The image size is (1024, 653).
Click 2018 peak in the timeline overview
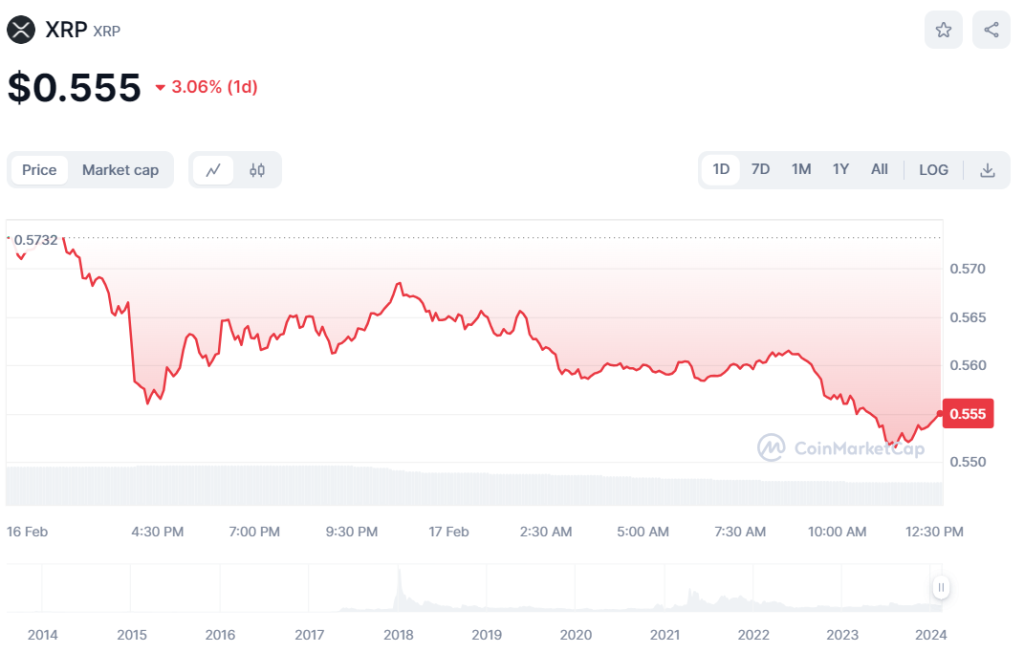tap(399, 580)
